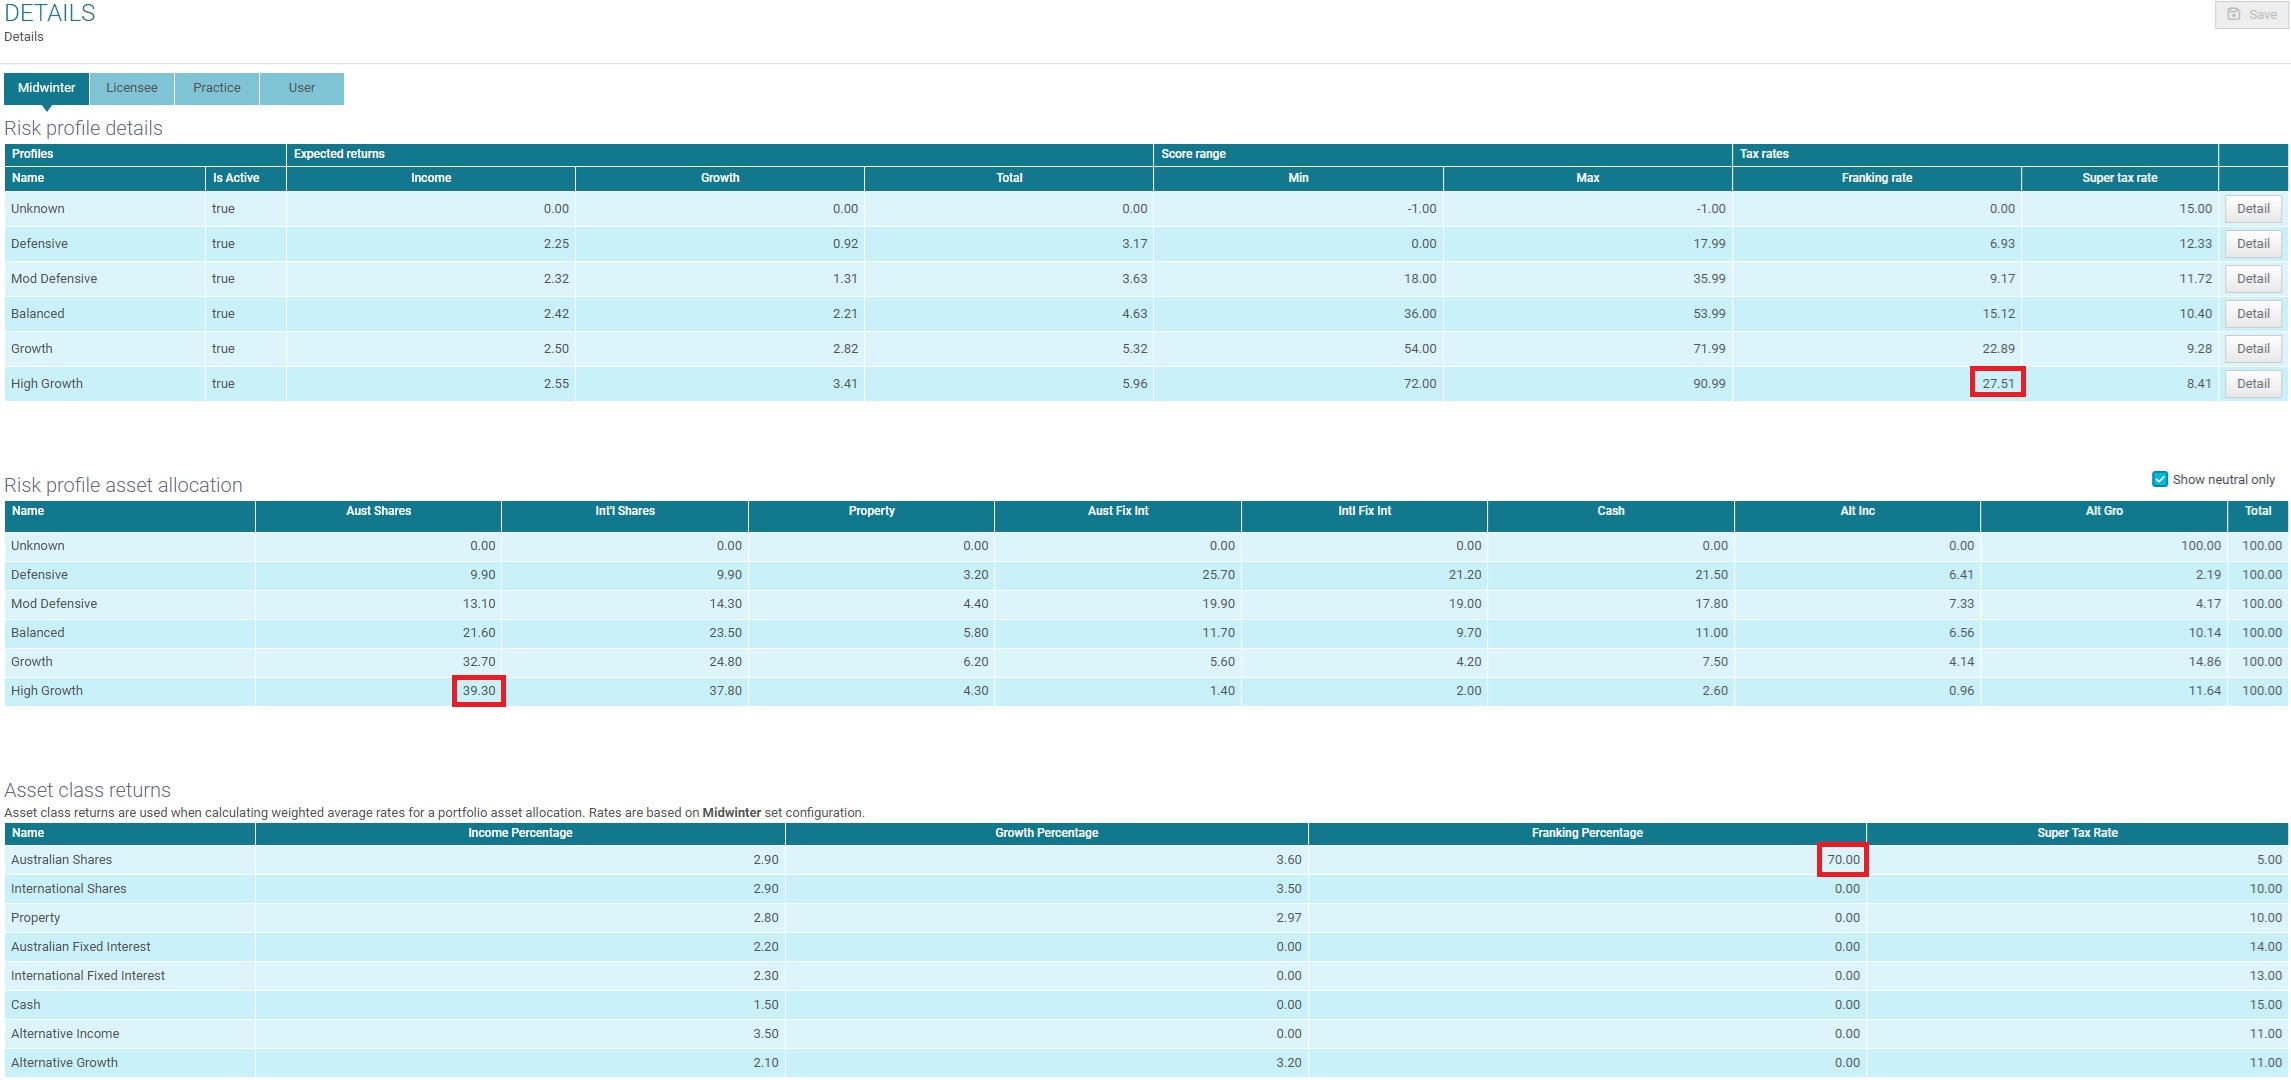Screen dimensions: 2291x1080
Task: Click the Super tax rate column header
Action: tap(2119, 178)
